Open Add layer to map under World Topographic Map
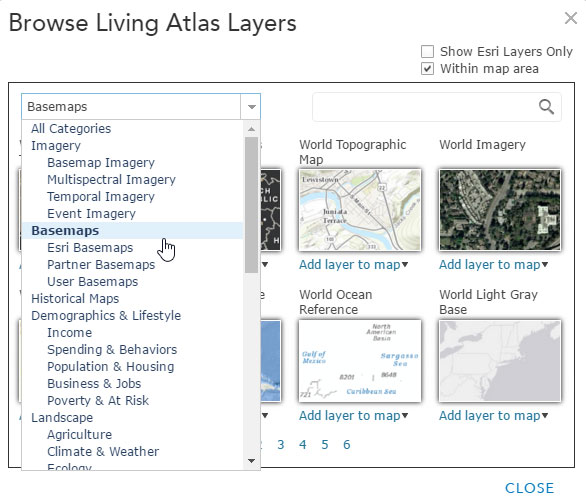The height and width of the screenshot is (496, 586). pos(353,265)
